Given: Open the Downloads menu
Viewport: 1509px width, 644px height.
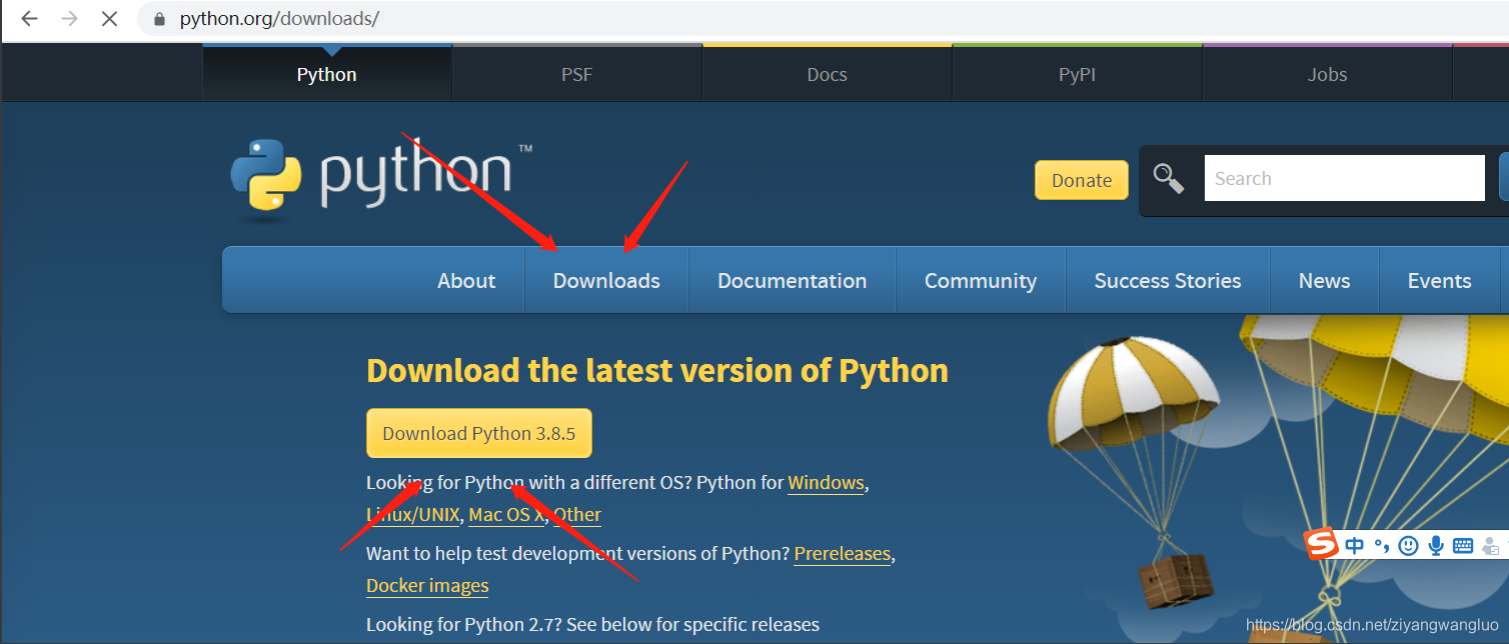Looking at the screenshot, I should click(x=606, y=280).
